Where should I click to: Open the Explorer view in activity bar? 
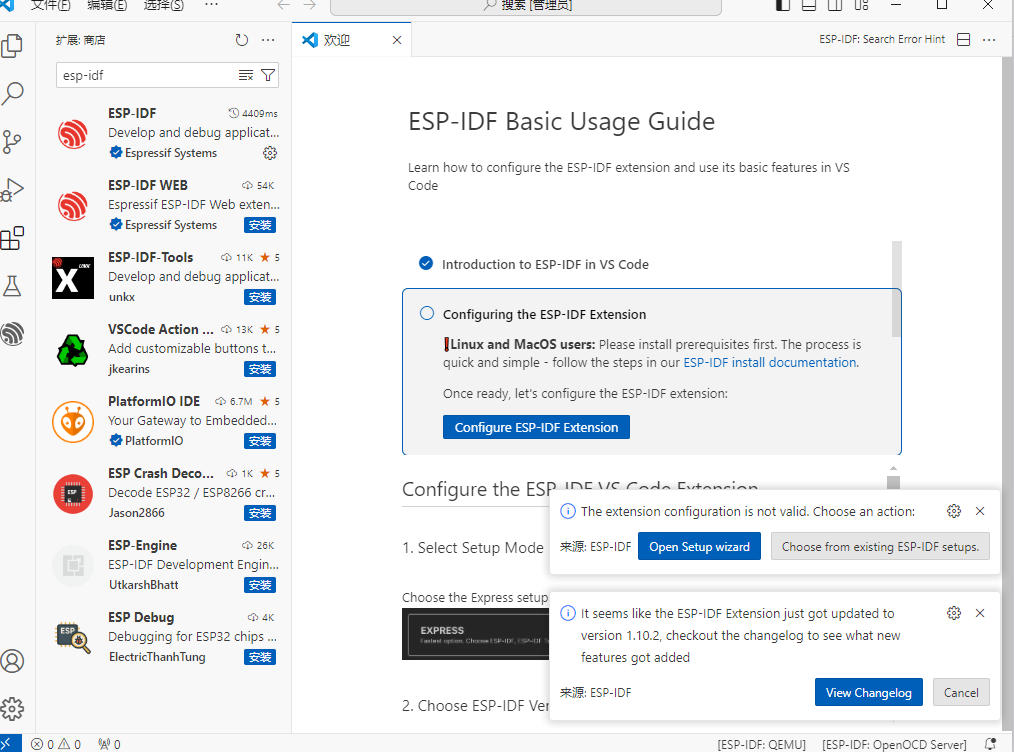tap(12, 46)
